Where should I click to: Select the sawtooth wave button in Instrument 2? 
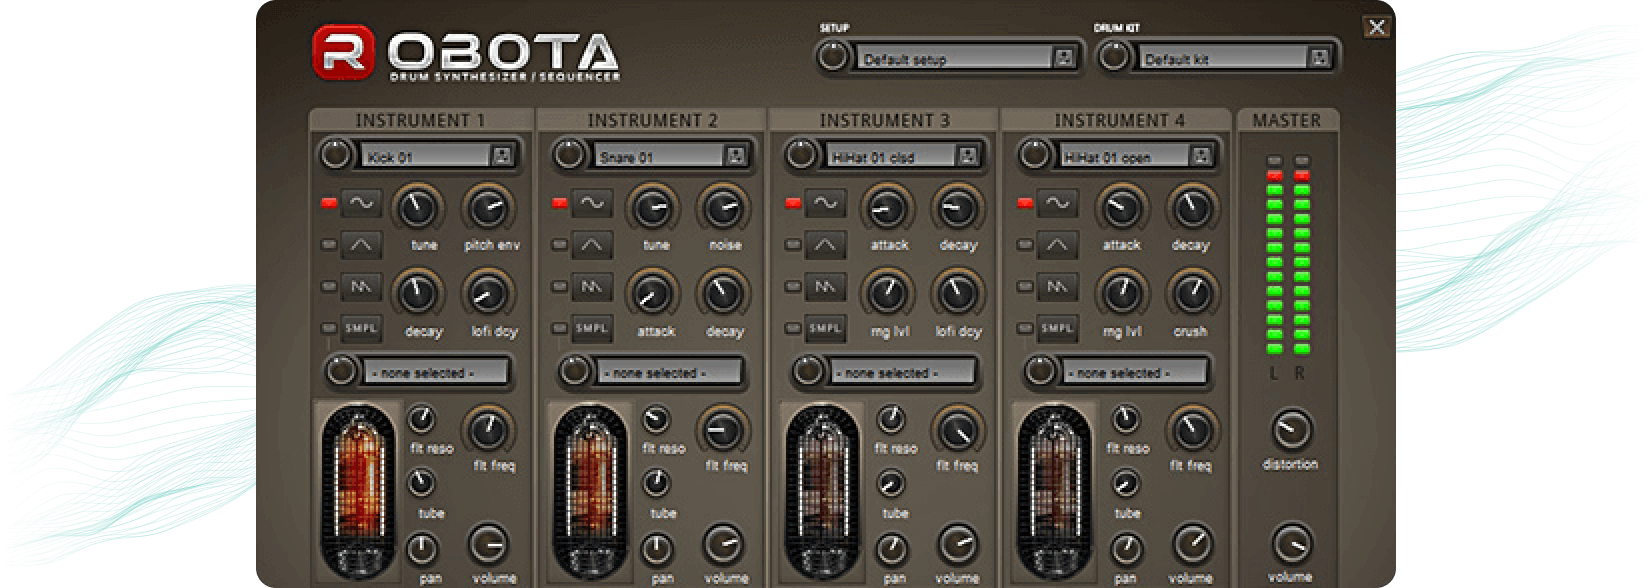pyautogui.click(x=592, y=286)
